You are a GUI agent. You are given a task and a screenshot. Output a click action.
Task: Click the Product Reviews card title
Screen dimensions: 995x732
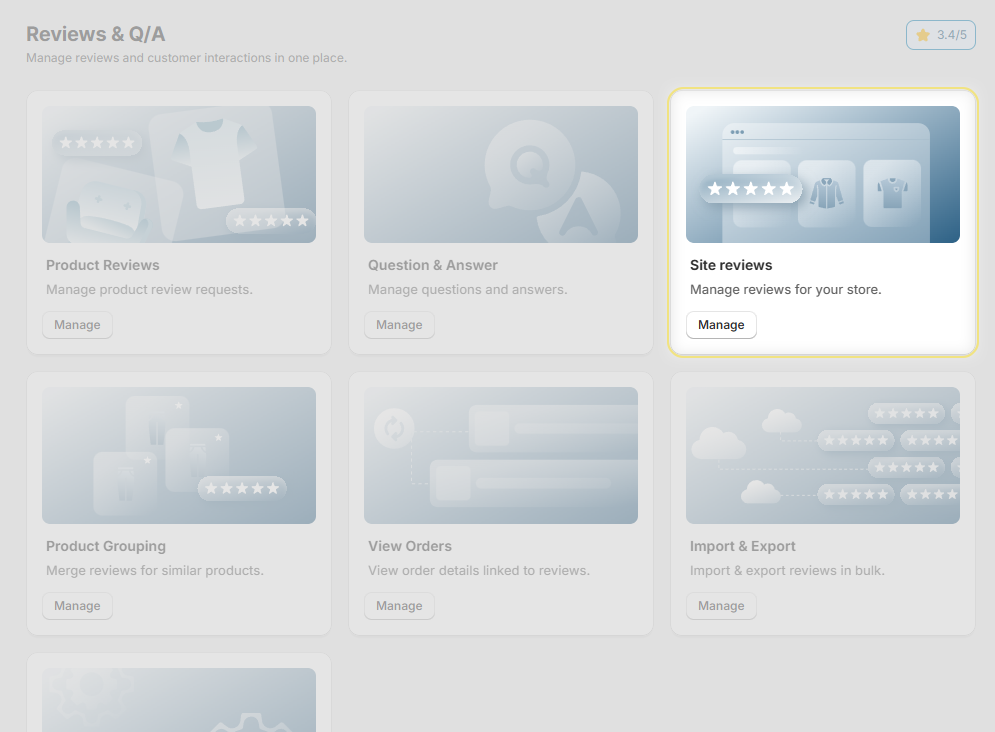103,265
